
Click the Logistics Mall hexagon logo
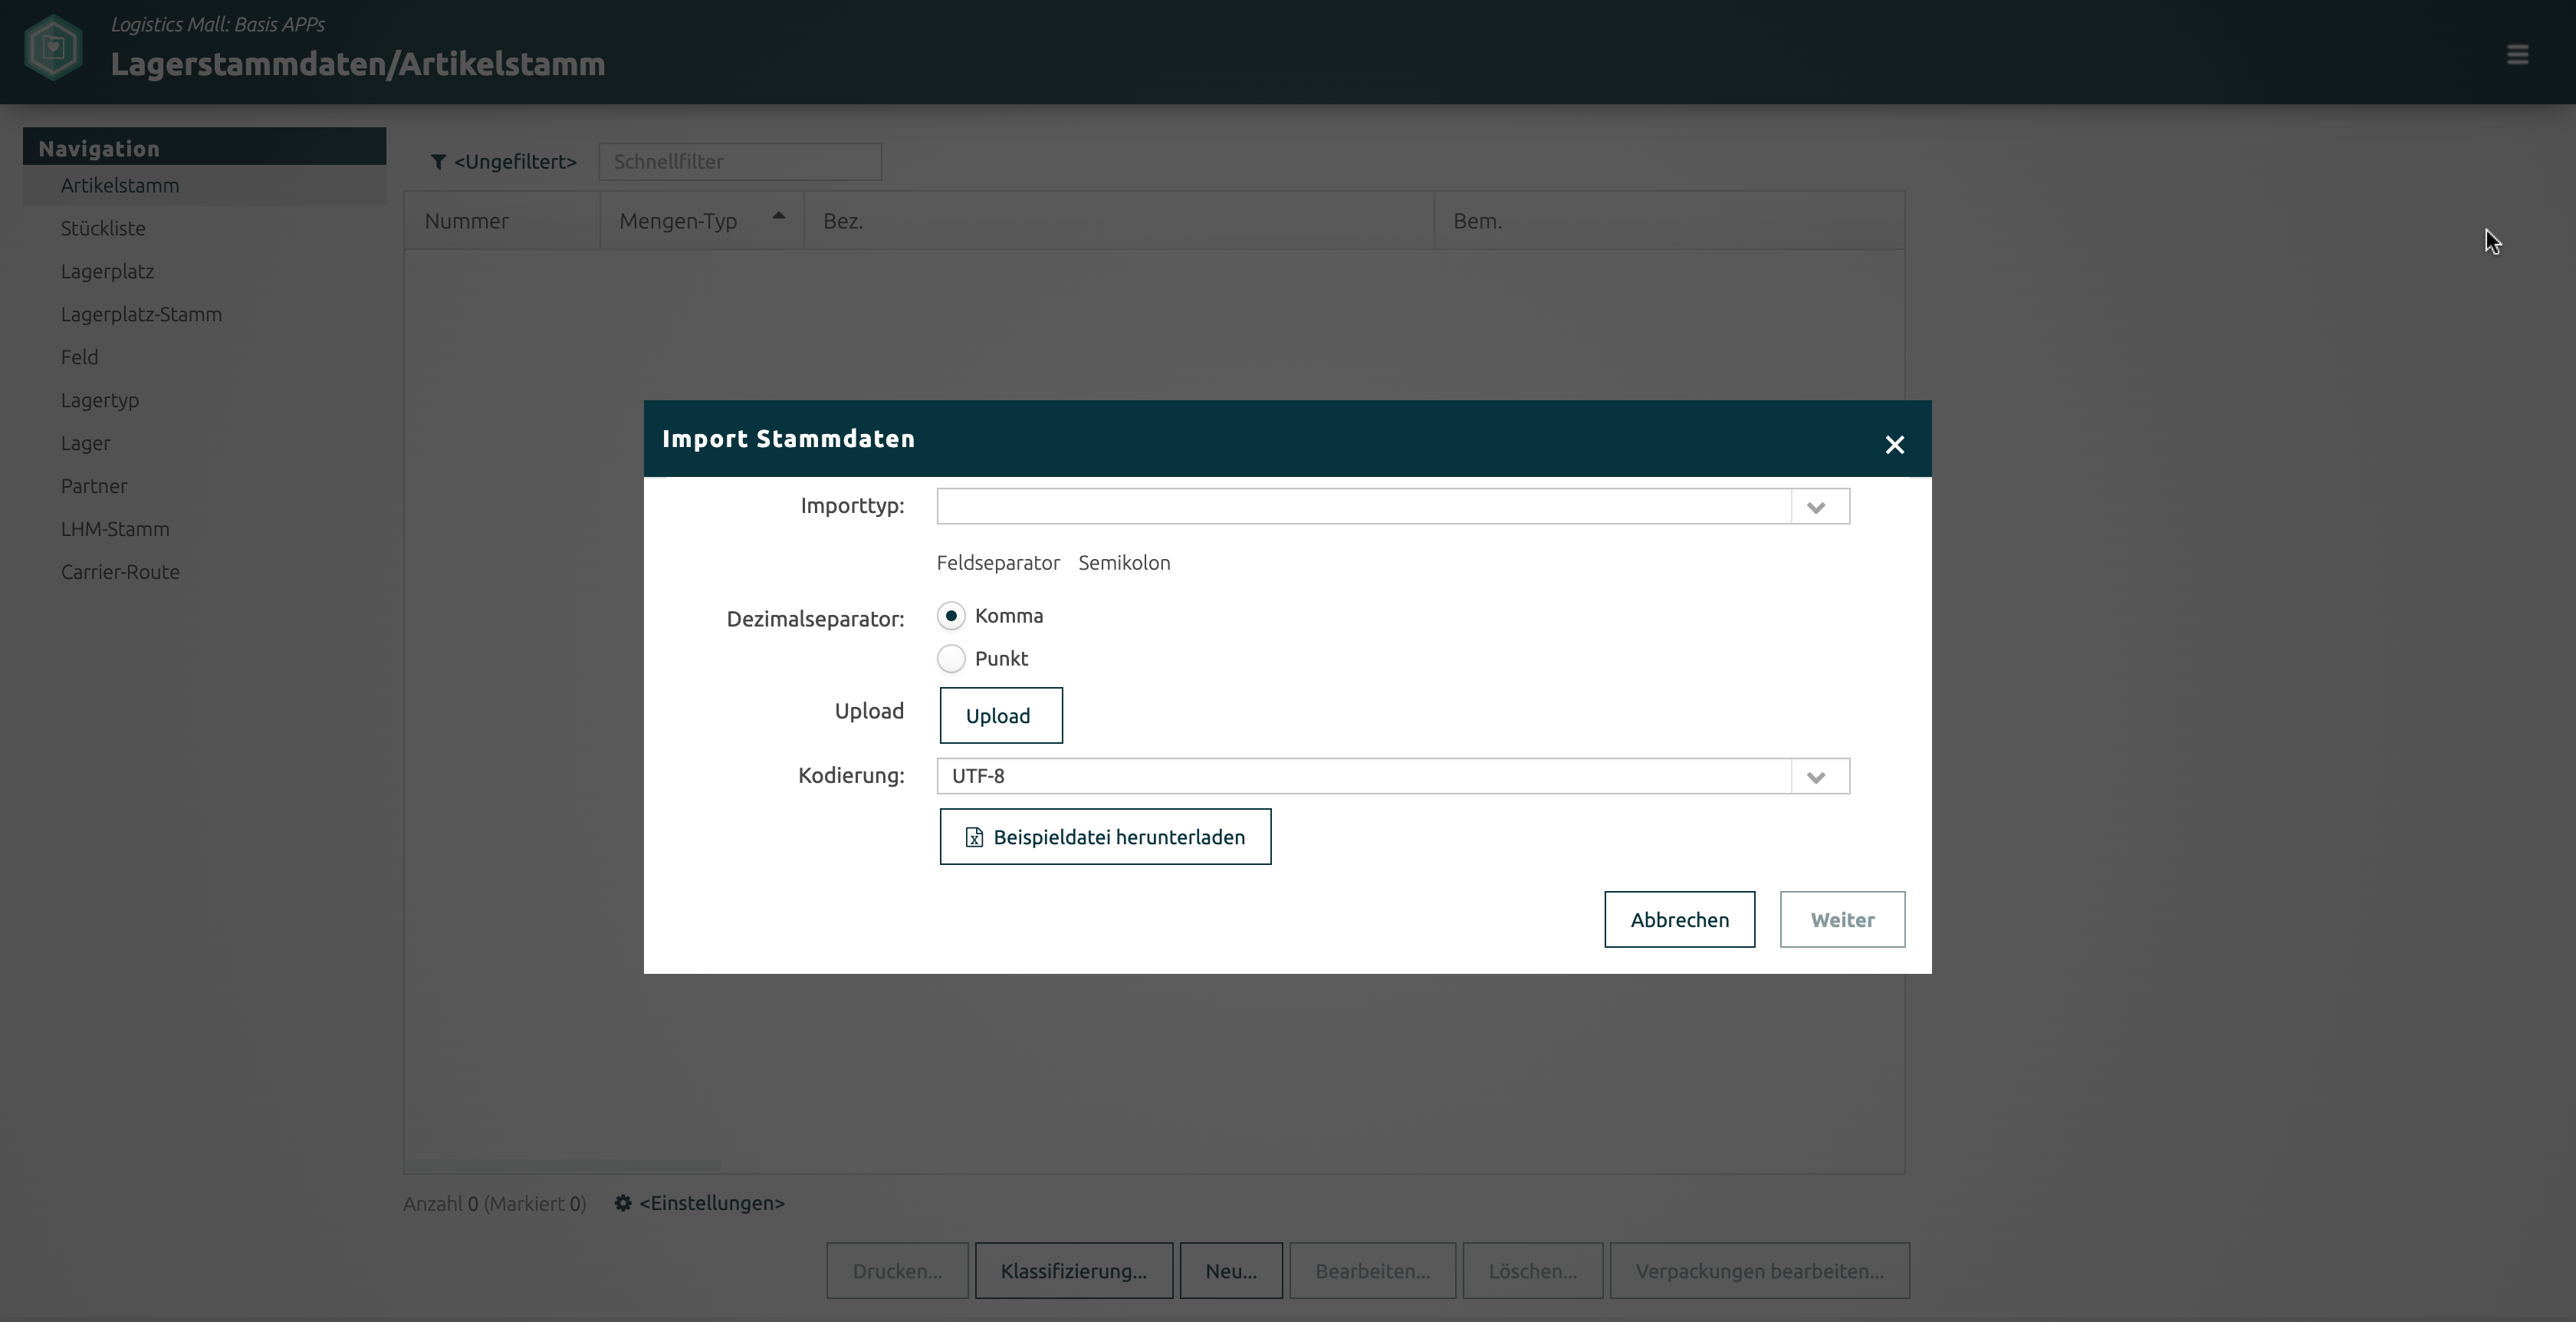(x=53, y=47)
